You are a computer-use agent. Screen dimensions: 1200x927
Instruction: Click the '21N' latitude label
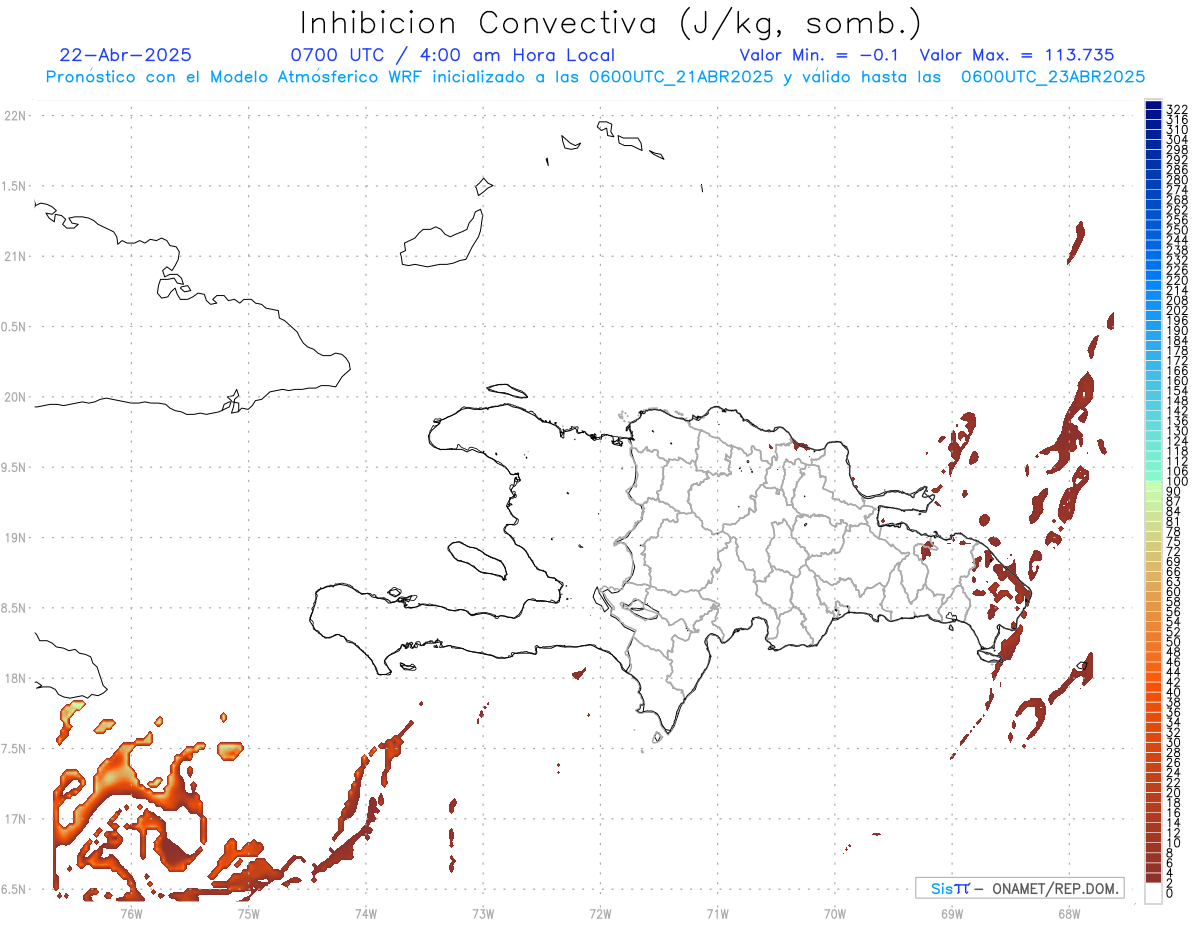(x=15, y=257)
